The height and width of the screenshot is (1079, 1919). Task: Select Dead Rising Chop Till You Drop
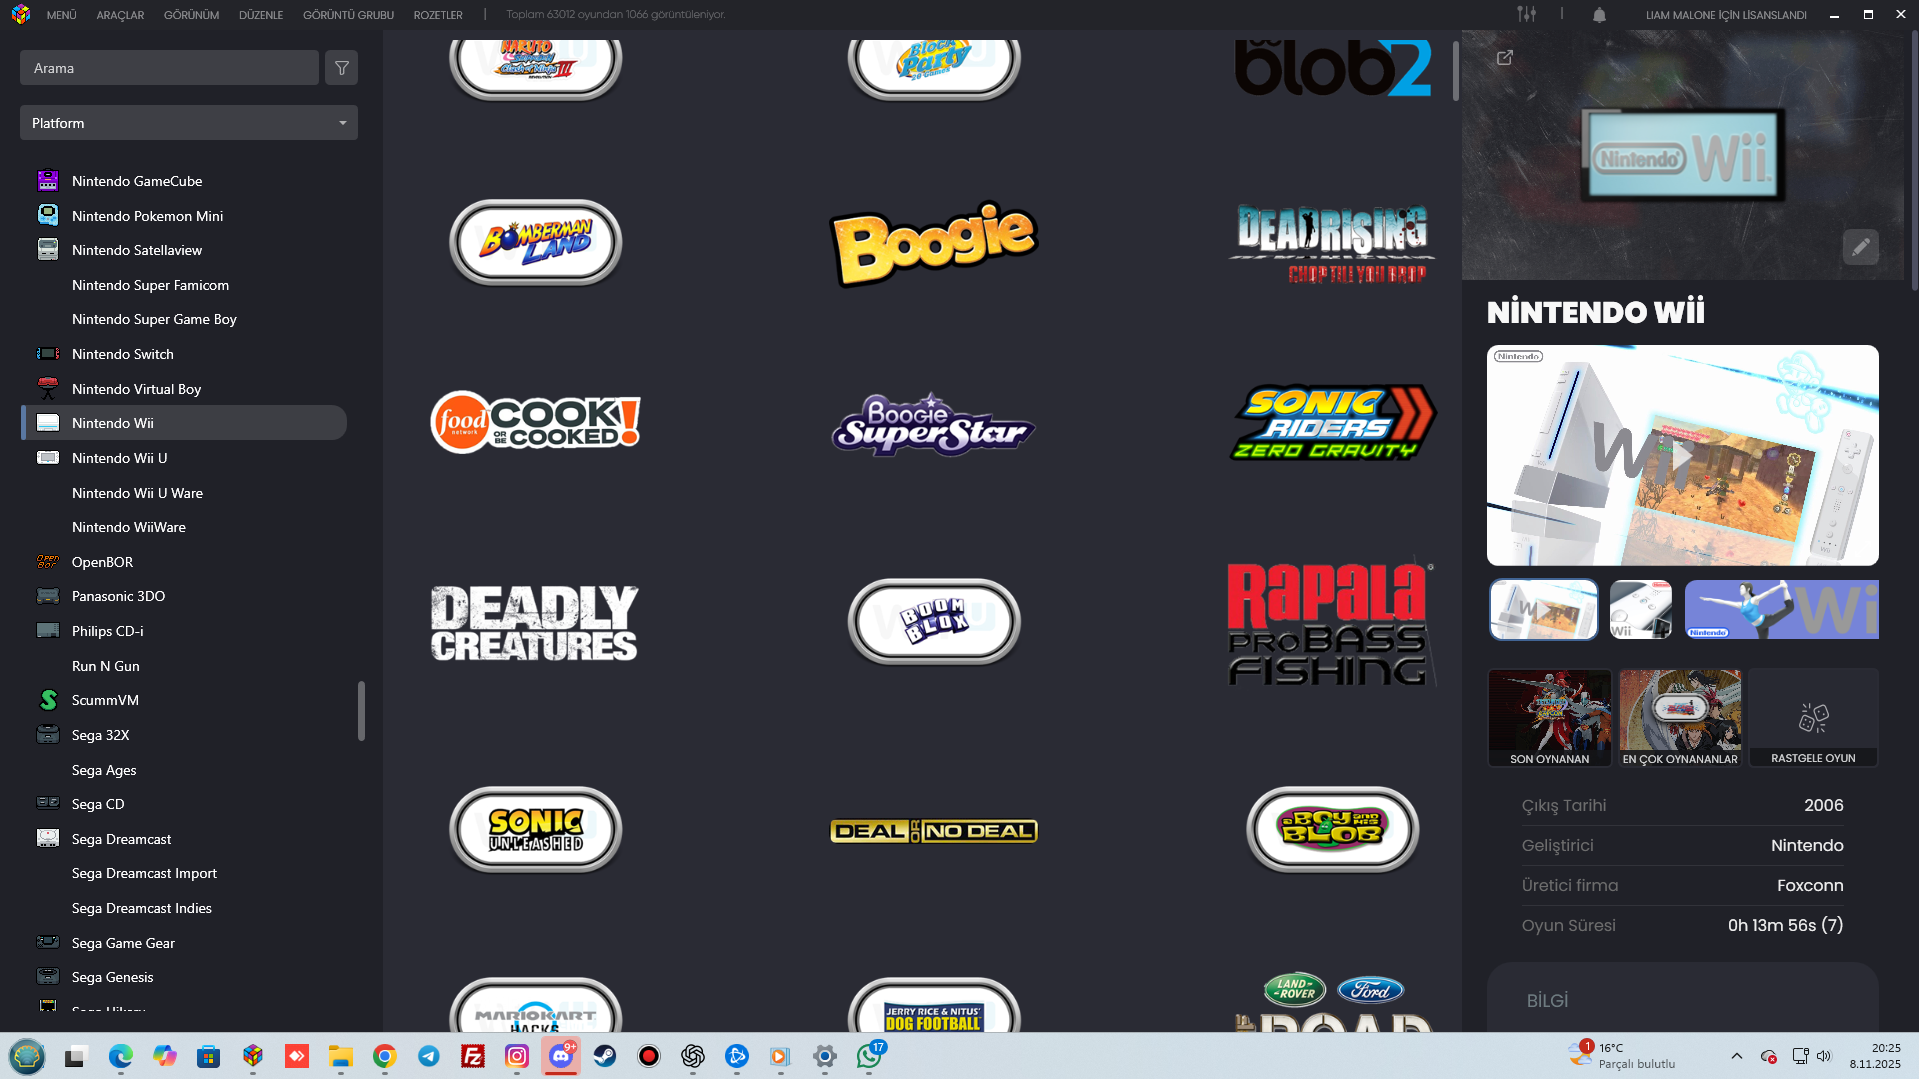point(1332,243)
